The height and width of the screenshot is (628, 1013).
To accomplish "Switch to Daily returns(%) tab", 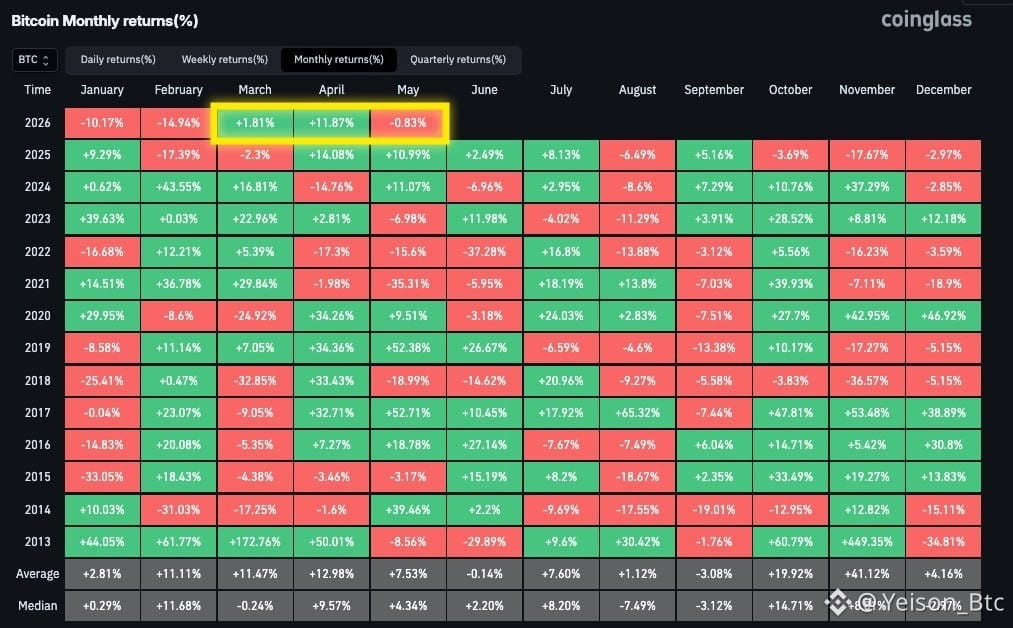I will coord(118,59).
